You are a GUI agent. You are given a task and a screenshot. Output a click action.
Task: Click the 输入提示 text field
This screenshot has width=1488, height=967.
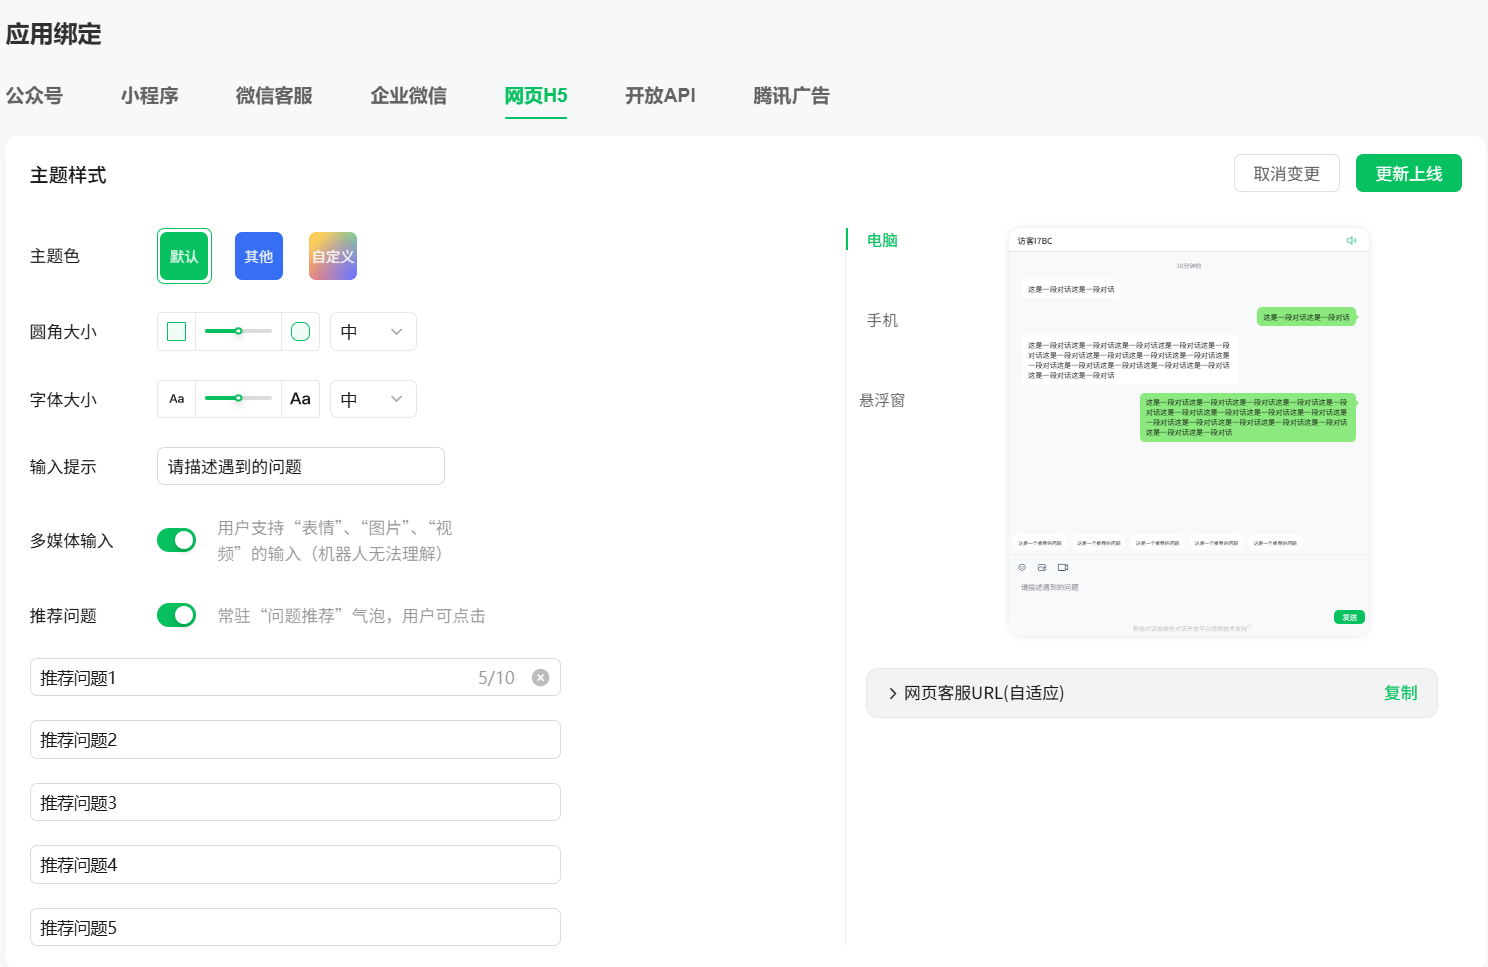click(x=301, y=466)
